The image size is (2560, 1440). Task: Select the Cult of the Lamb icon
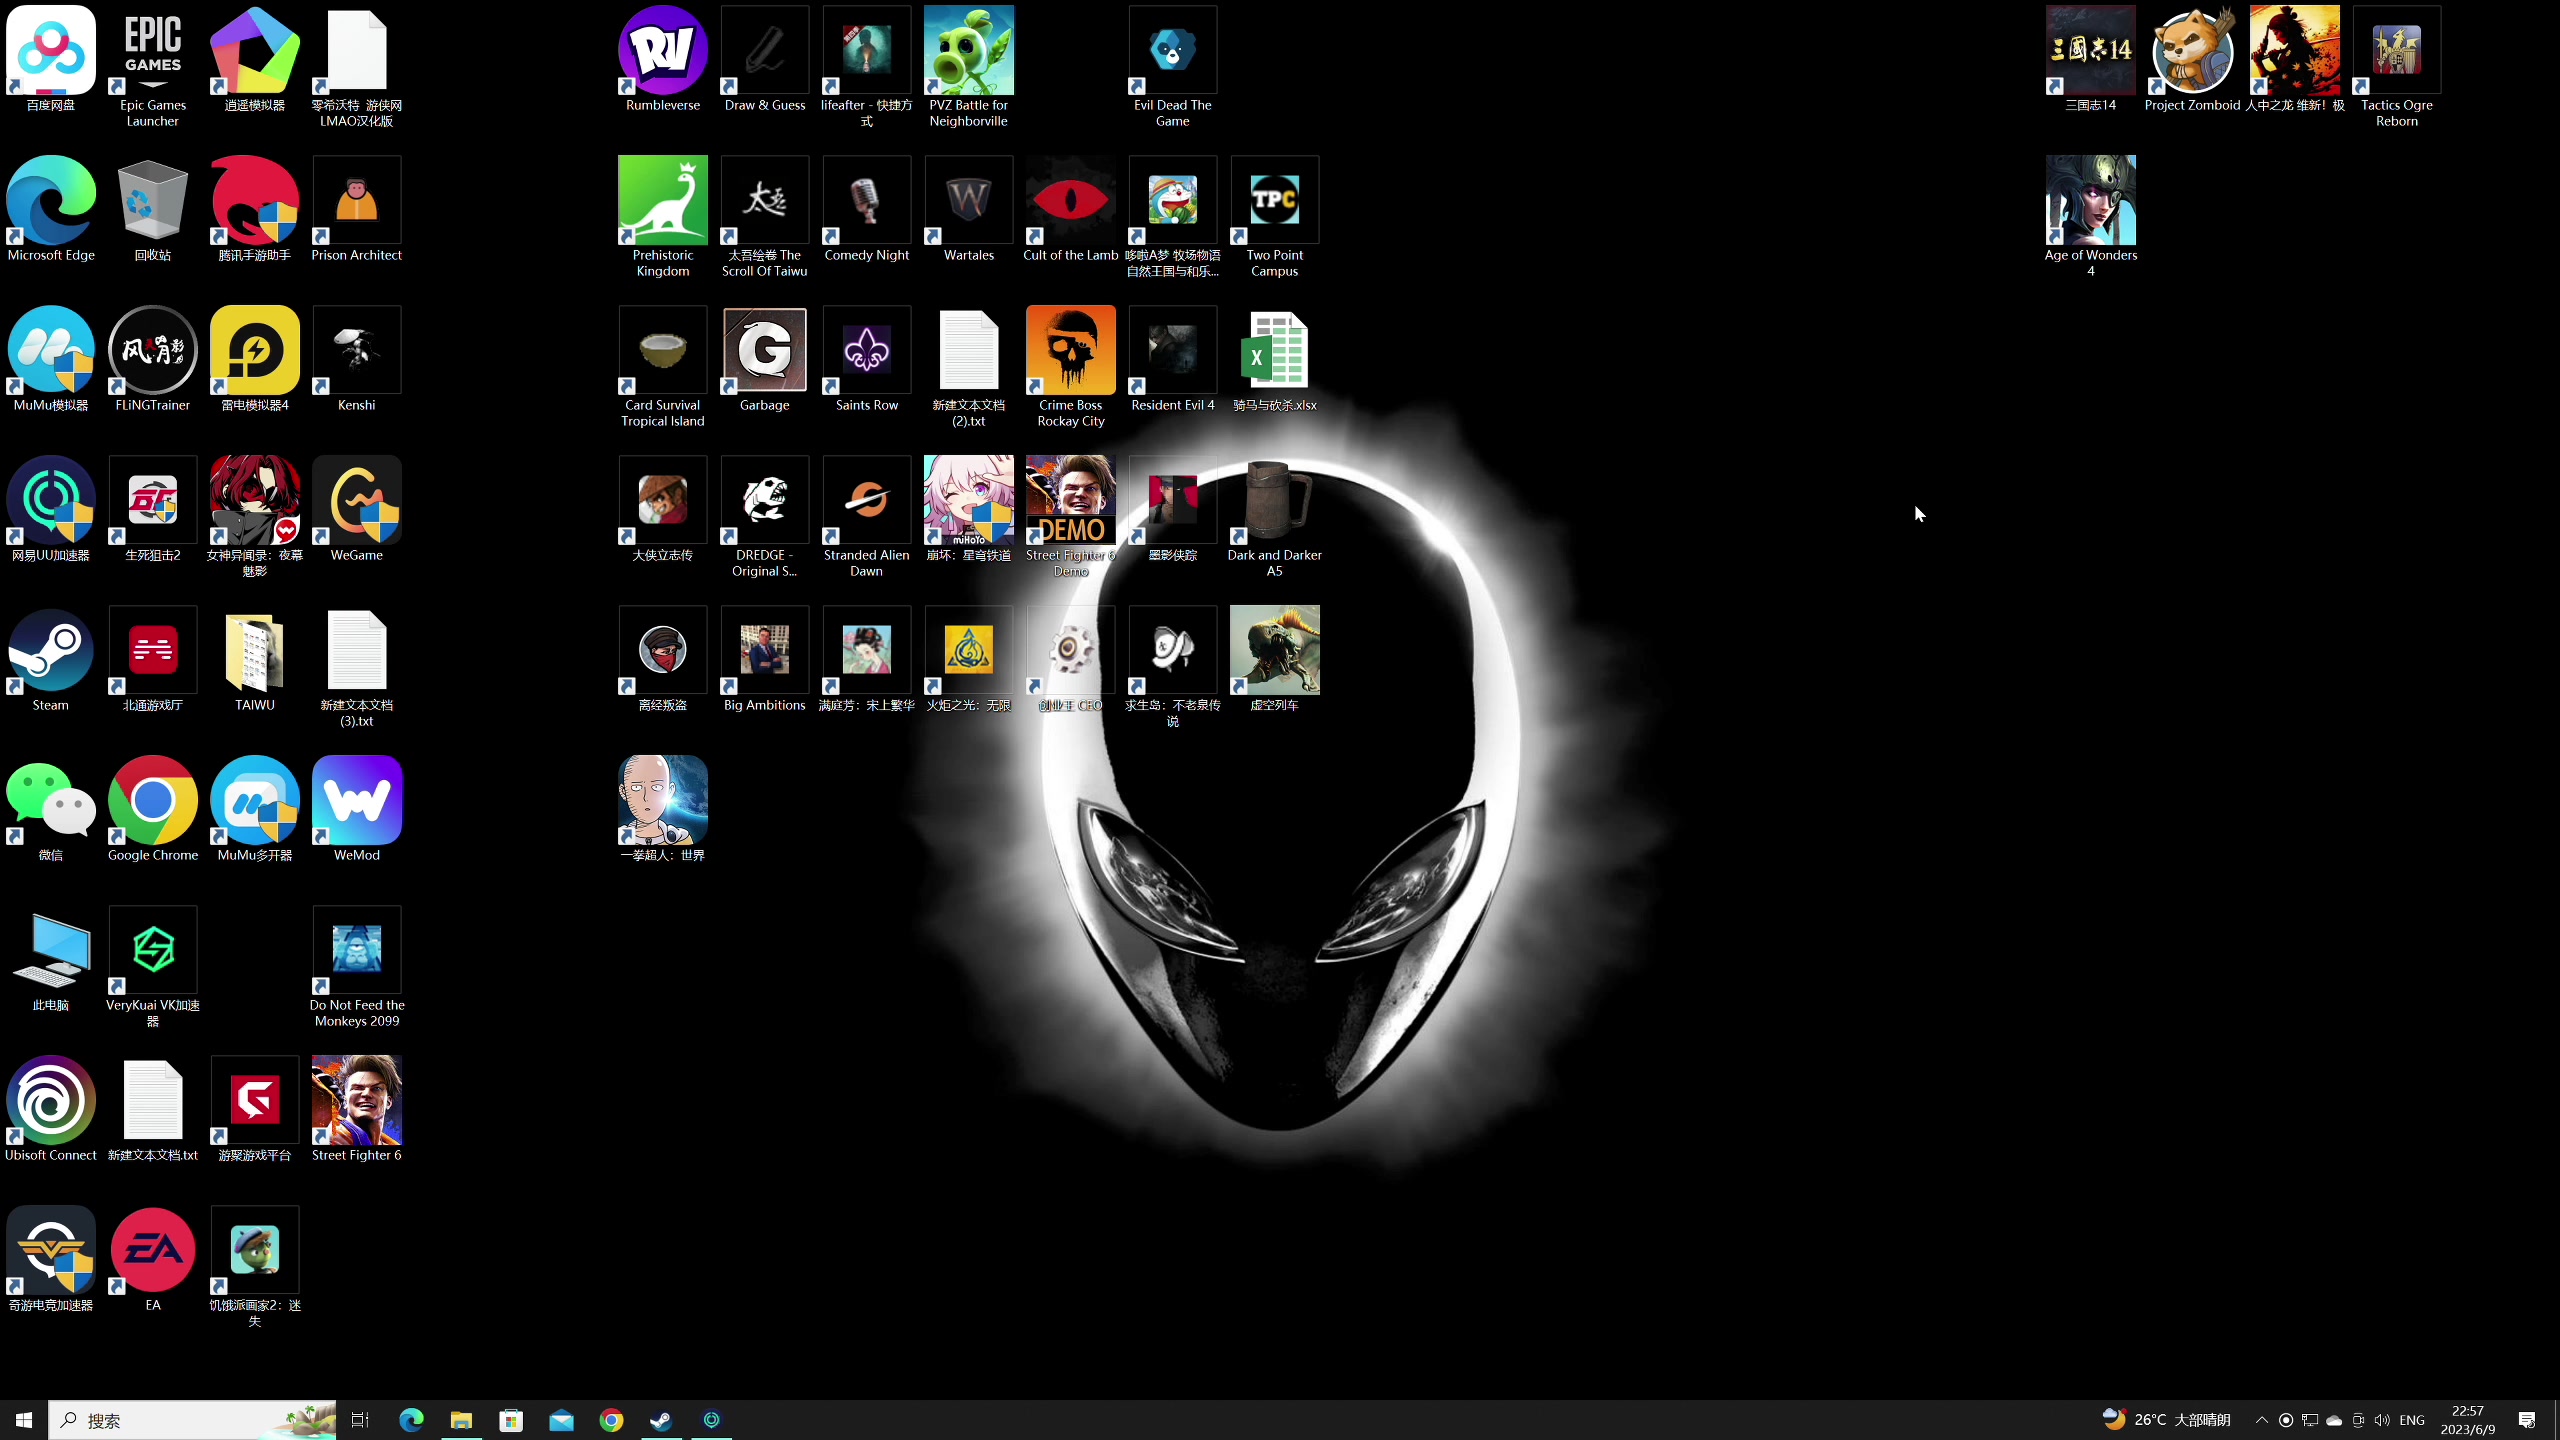pos(1071,210)
